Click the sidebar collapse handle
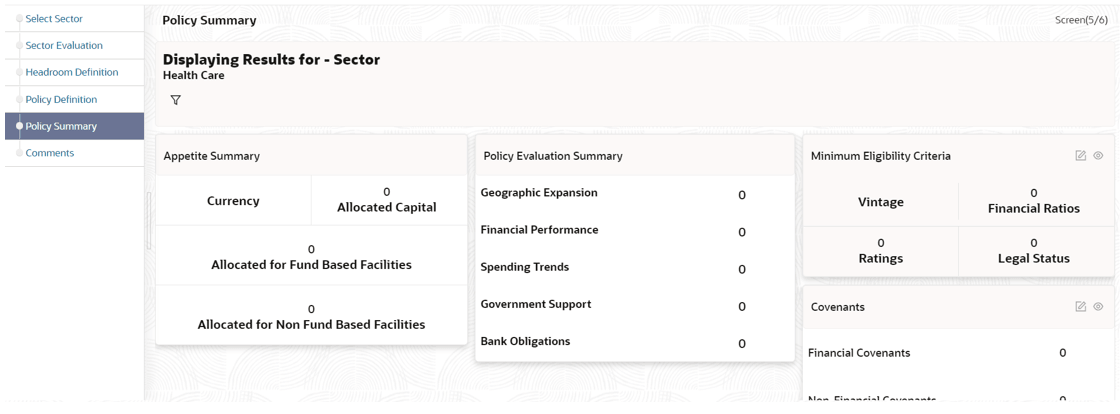This screenshot has width=1120, height=414. click(x=149, y=220)
